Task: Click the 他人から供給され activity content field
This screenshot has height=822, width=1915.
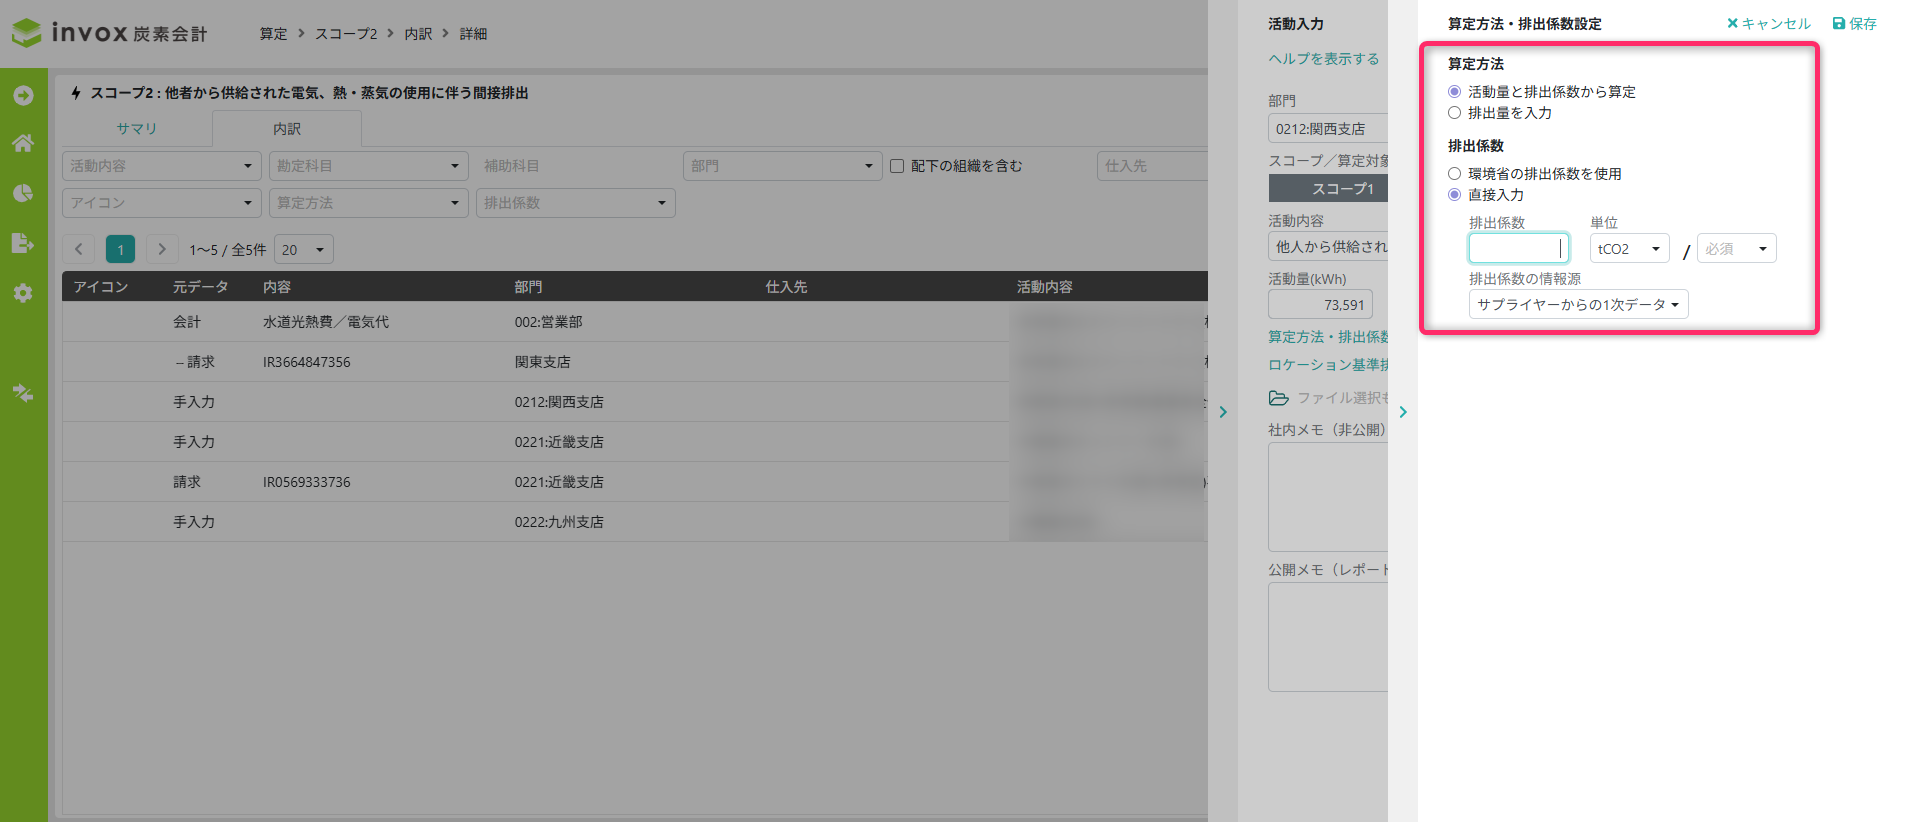Action: pos(1328,247)
